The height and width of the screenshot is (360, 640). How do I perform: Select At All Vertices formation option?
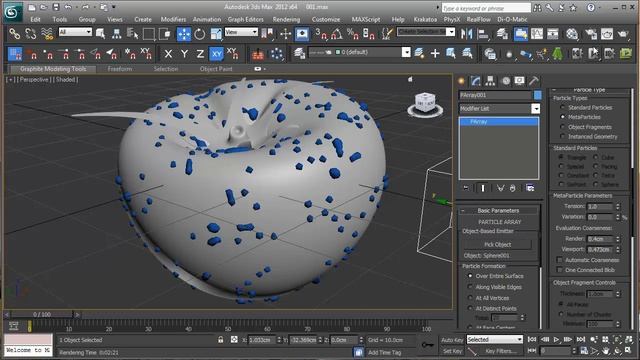[x=470, y=298]
